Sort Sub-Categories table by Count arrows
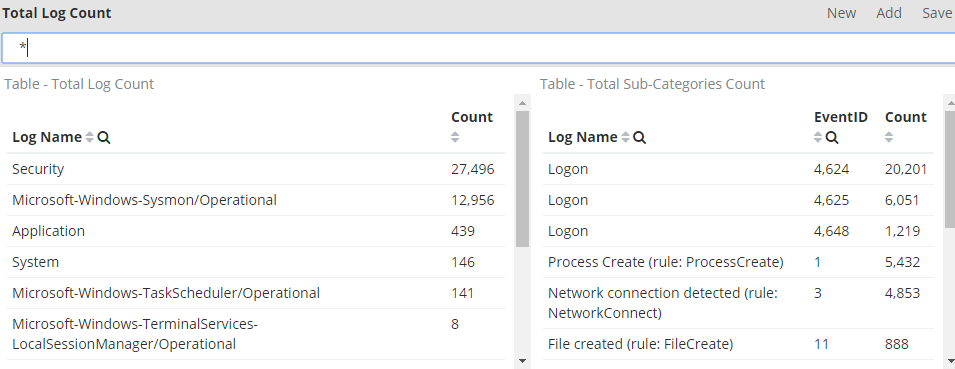This screenshot has width=955, height=369. pyautogui.click(x=889, y=138)
